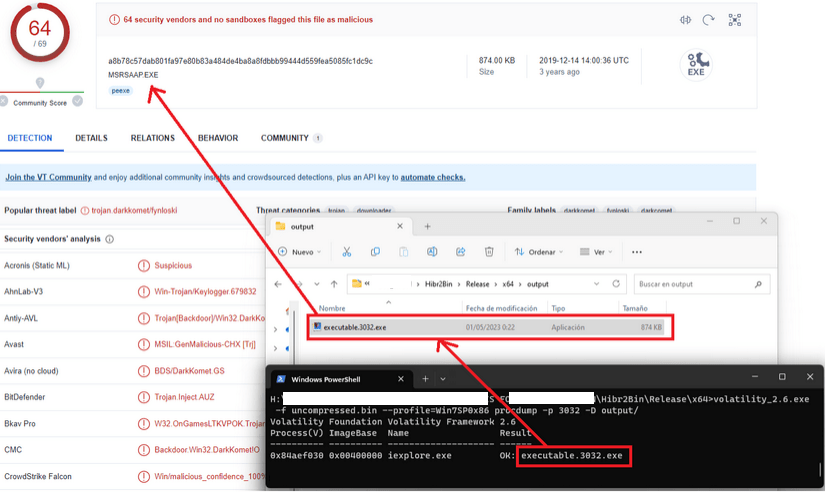Viewport: 828px width, 492px height.
Task: Close the Windows PowerShell tab
Action: pyautogui.click(x=401, y=379)
